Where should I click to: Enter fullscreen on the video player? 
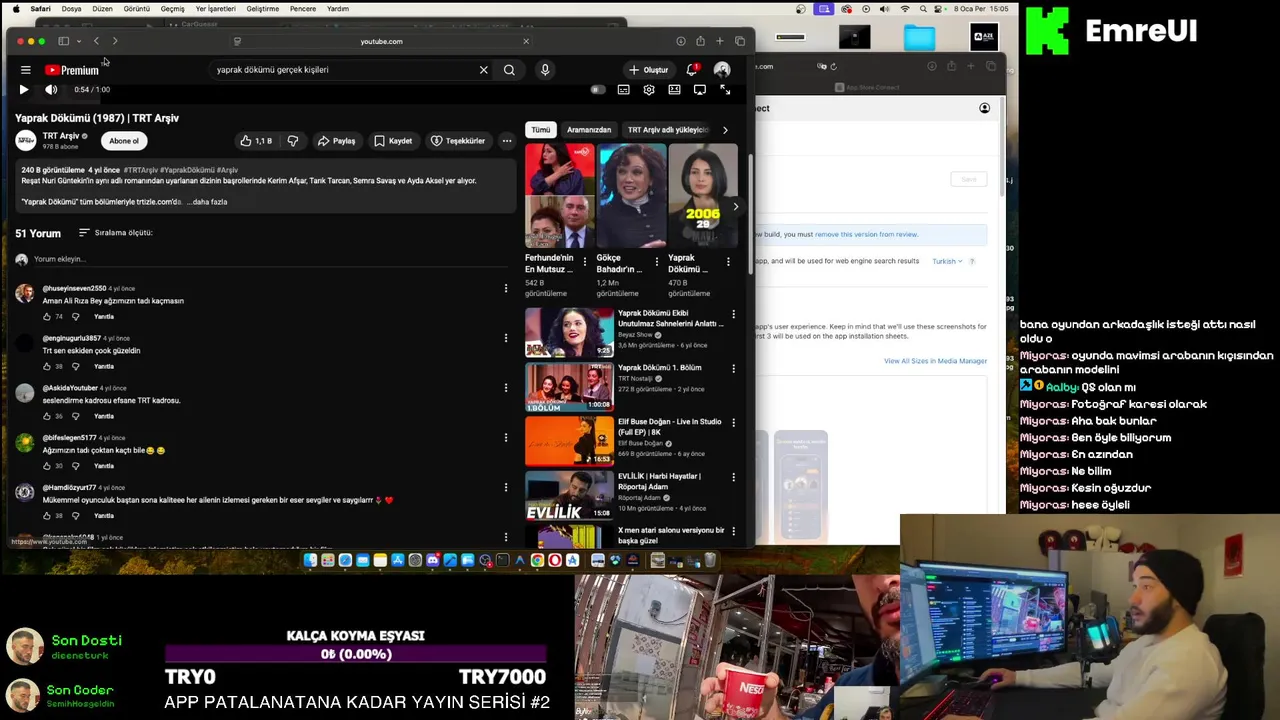(725, 90)
